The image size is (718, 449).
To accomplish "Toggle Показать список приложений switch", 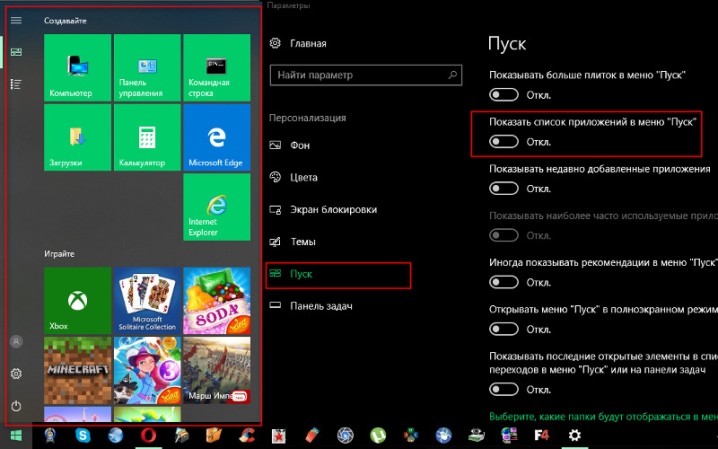I will pos(504,141).
